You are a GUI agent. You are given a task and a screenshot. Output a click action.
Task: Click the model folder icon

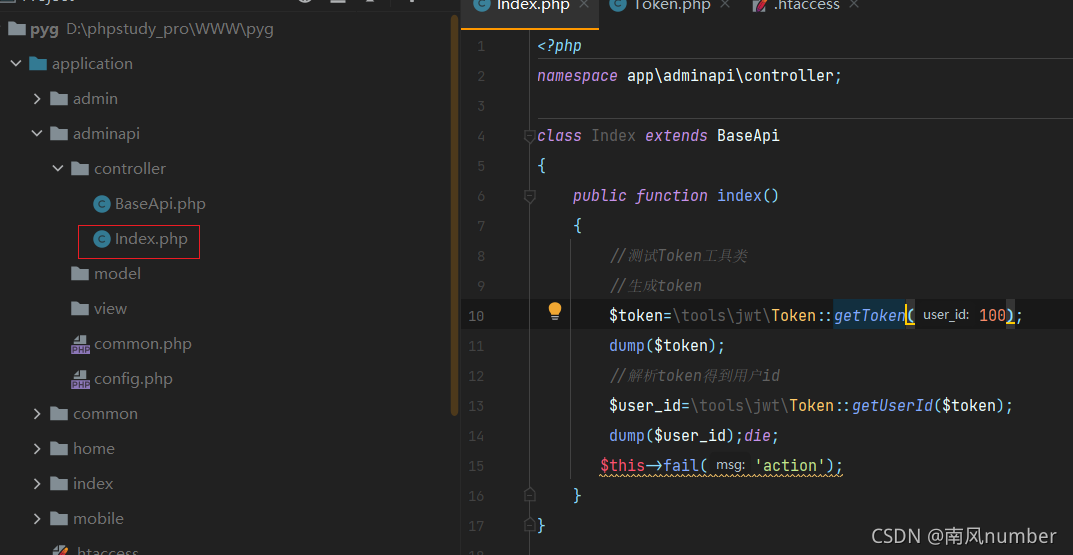point(81,274)
